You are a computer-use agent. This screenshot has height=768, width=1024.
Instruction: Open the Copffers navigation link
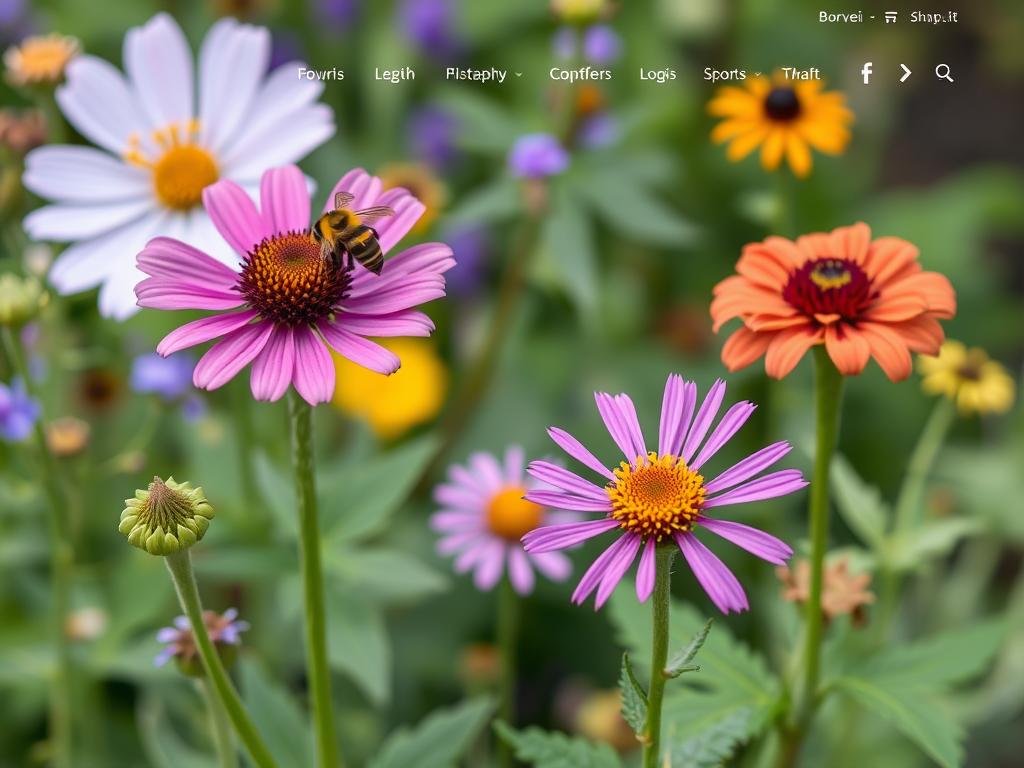point(580,74)
